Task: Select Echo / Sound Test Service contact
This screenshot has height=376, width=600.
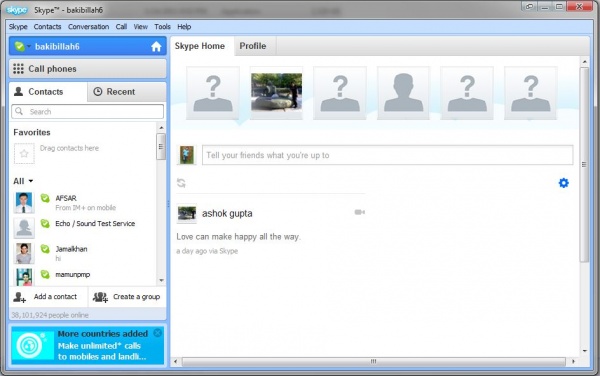Action: tap(84, 228)
